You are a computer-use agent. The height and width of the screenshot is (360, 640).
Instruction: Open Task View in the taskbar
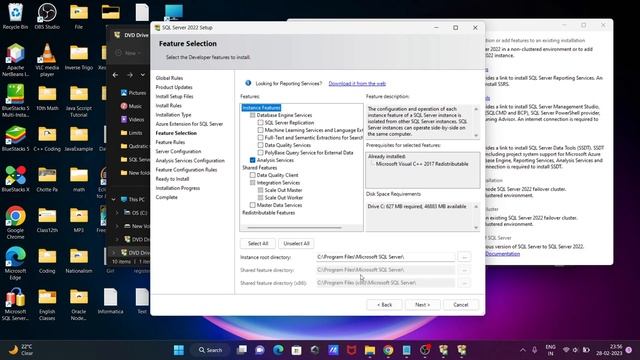pyautogui.click(x=242, y=350)
